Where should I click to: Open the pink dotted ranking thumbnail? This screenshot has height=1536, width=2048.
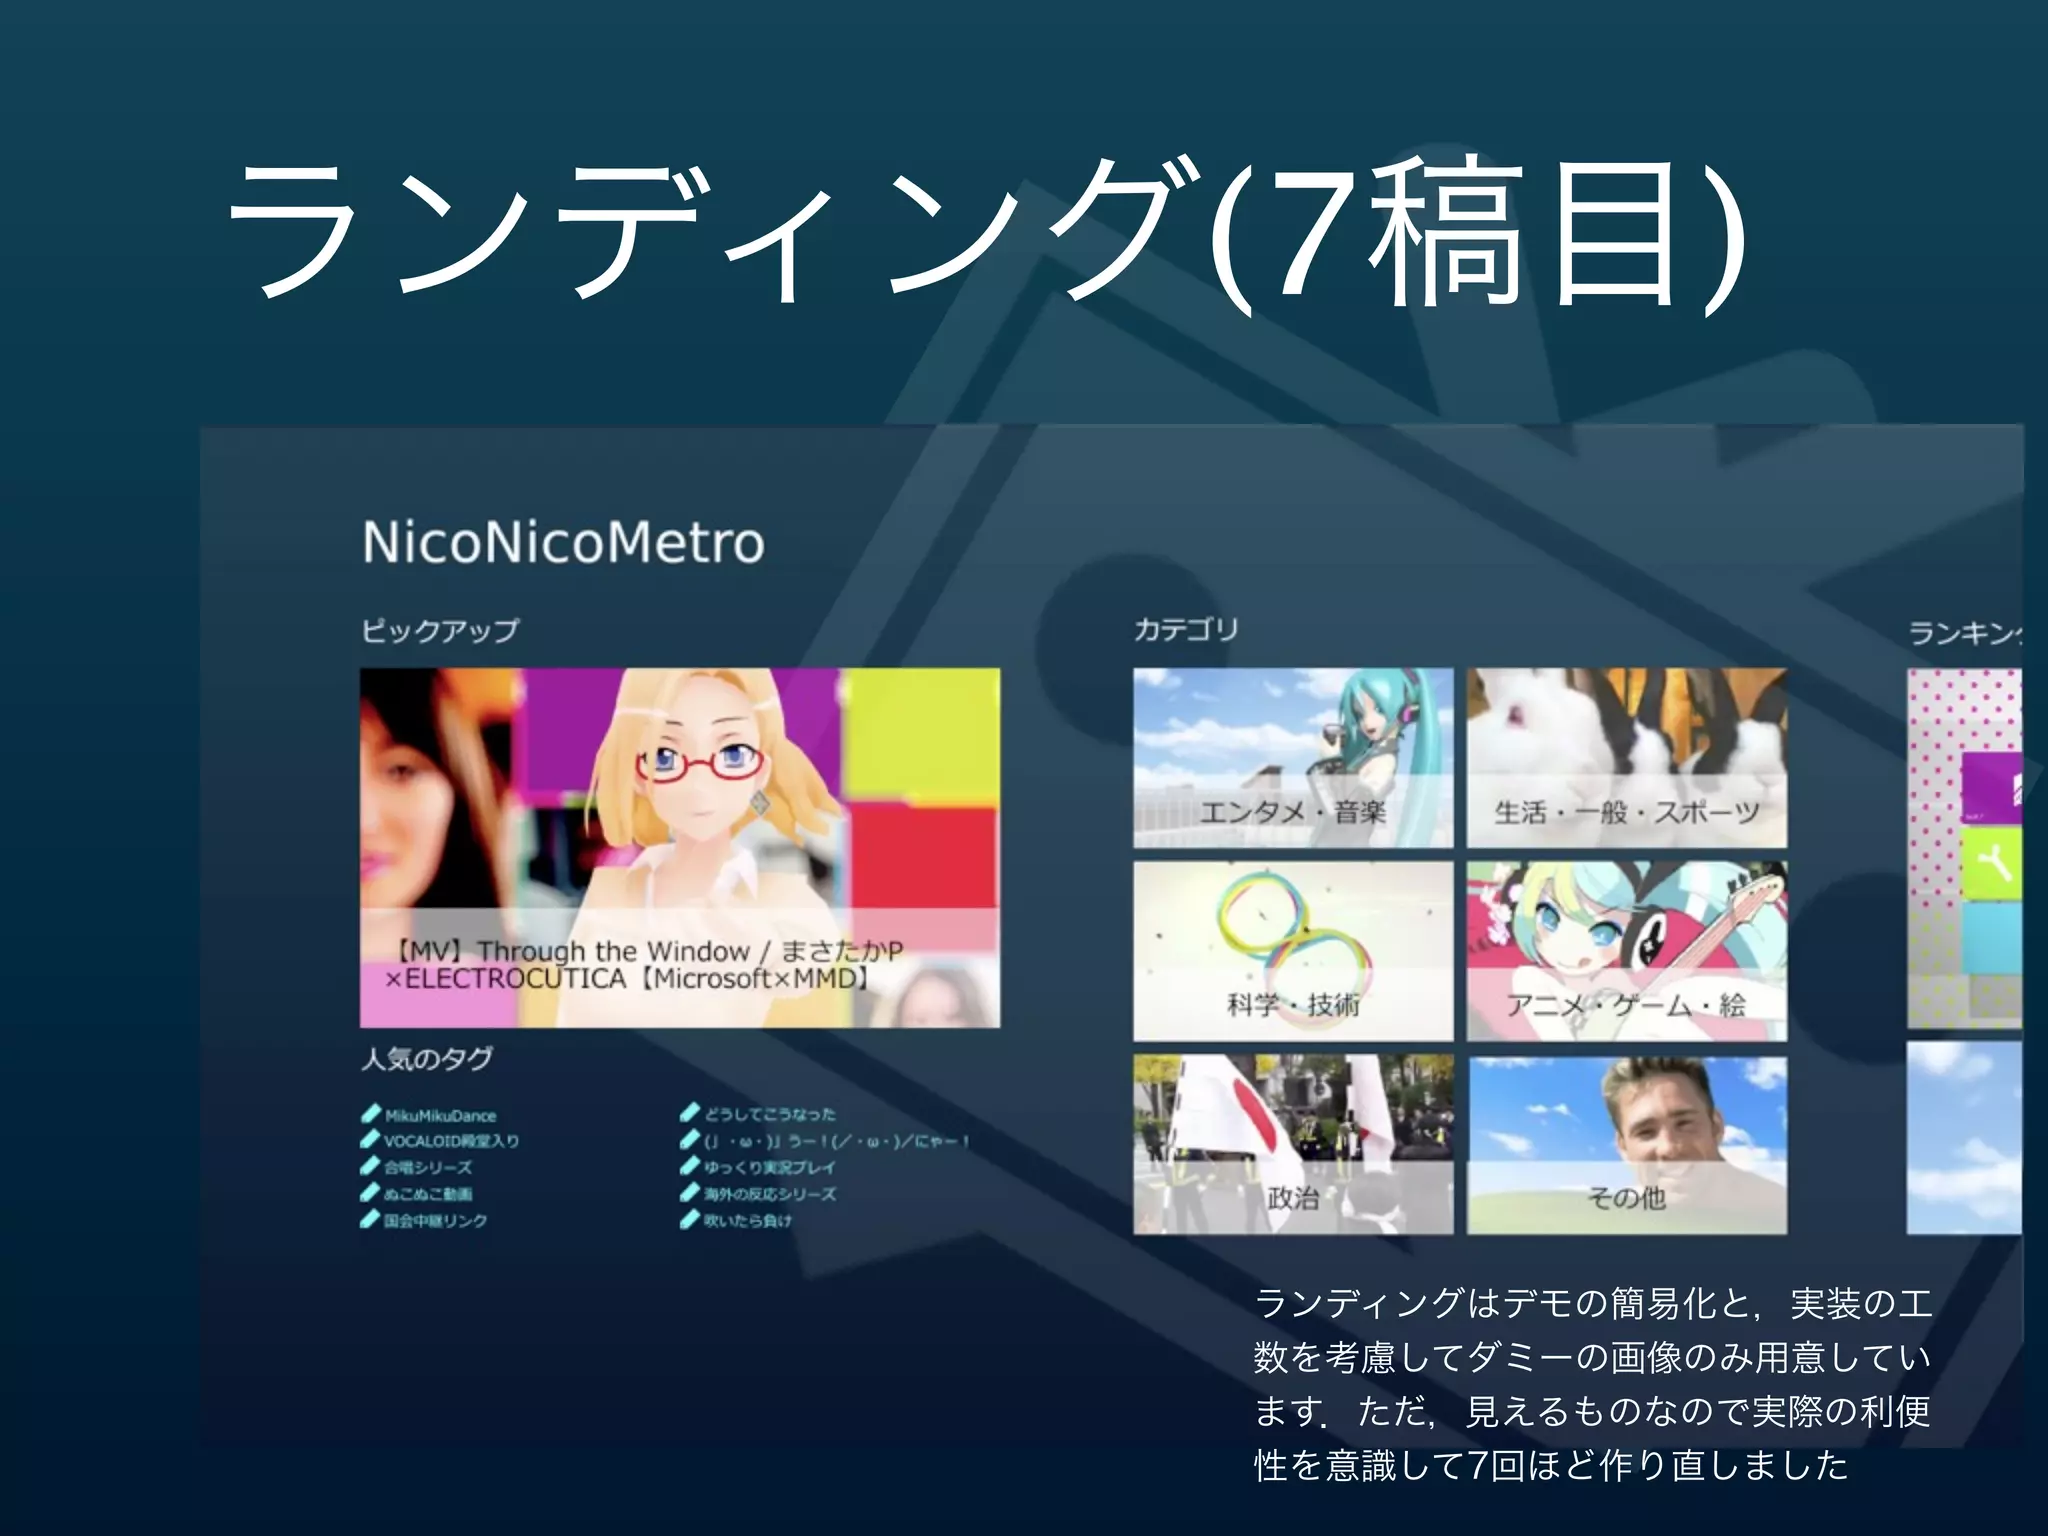(1965, 848)
